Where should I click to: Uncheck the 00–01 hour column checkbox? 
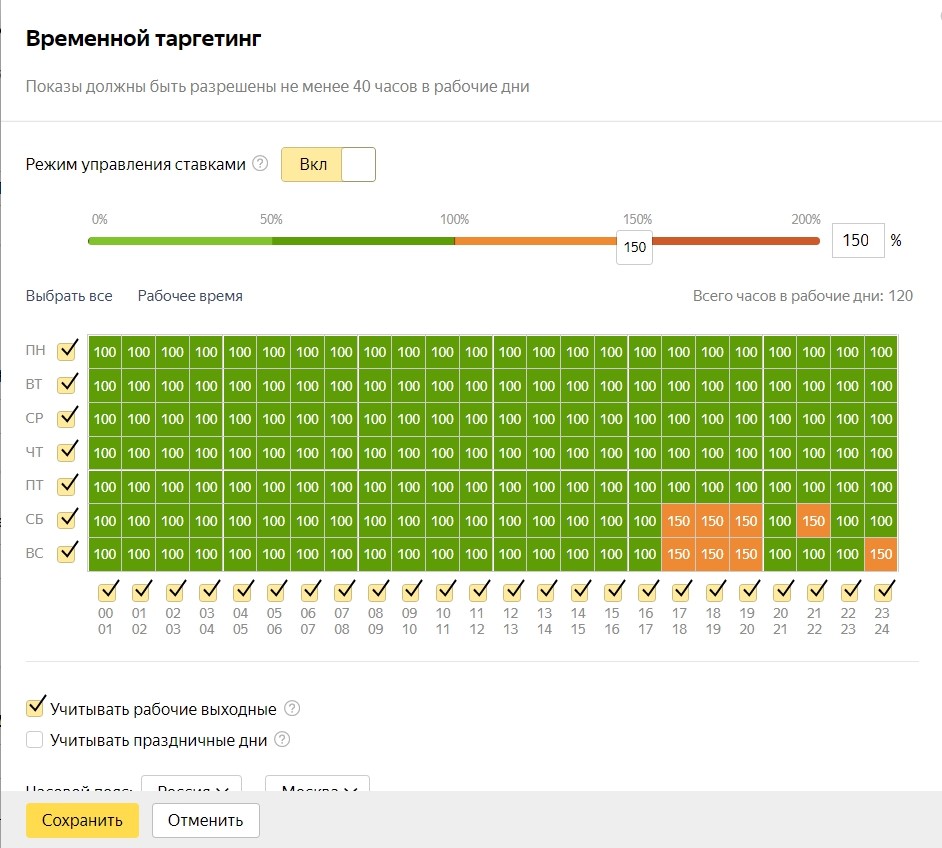(x=105, y=589)
